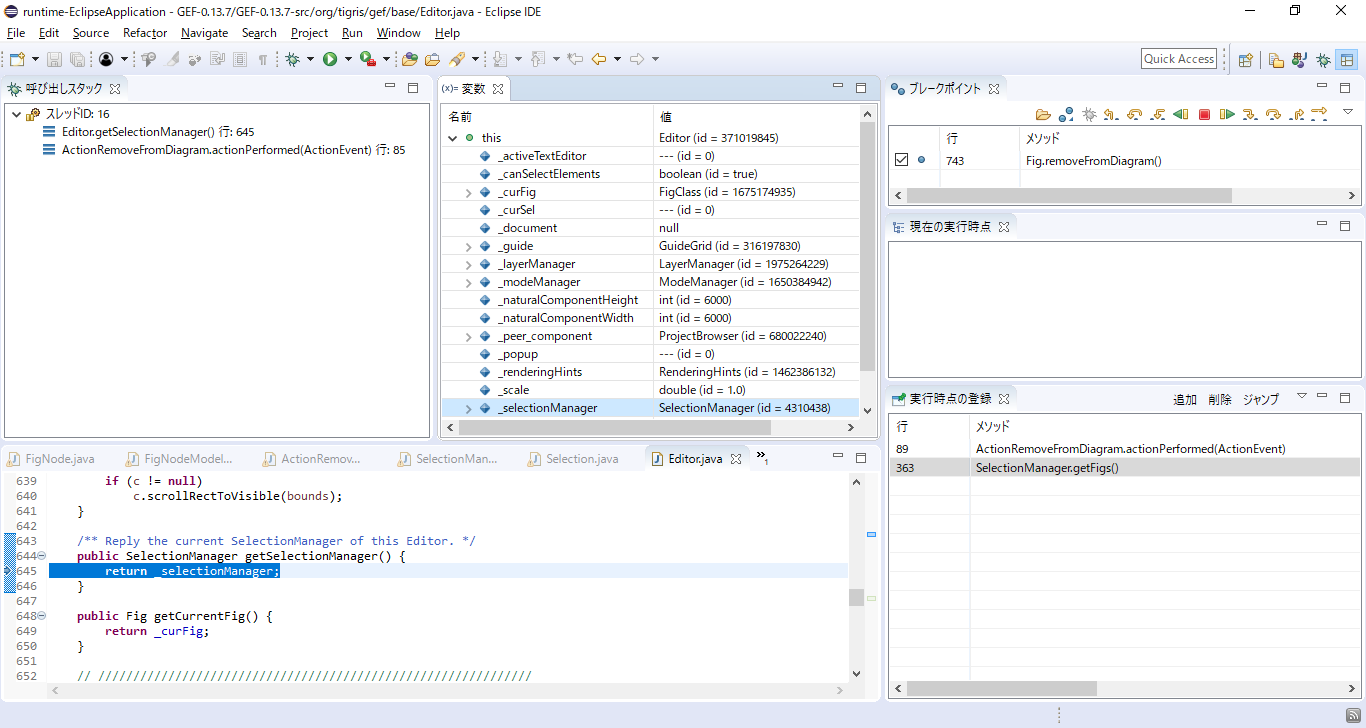This screenshot has width=1366, height=728.
Task: Open the Navigate menu
Action: (205, 33)
